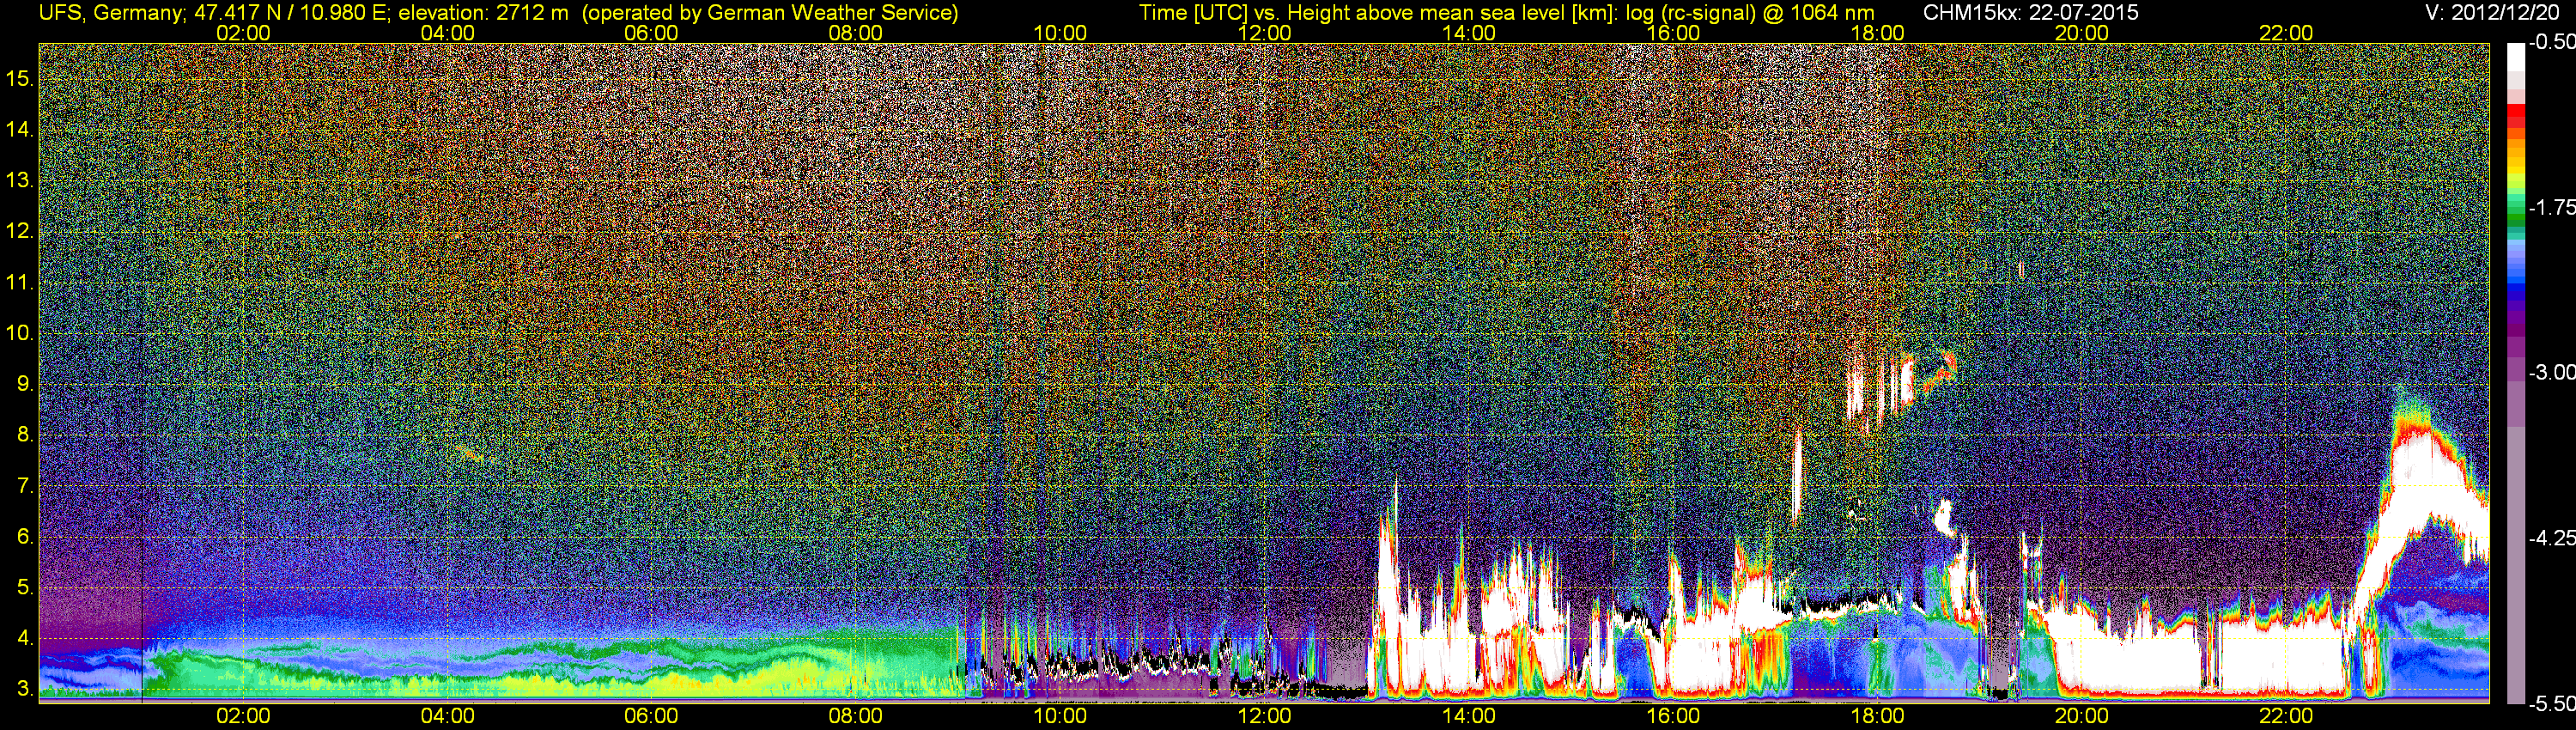
Task: Click the 20:00 label on the bottom time axis
Action: tap(2082, 716)
